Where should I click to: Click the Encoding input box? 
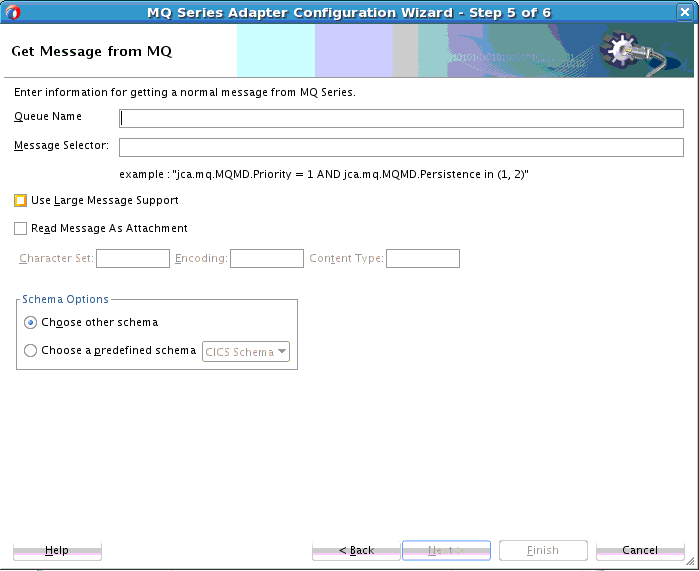267,259
